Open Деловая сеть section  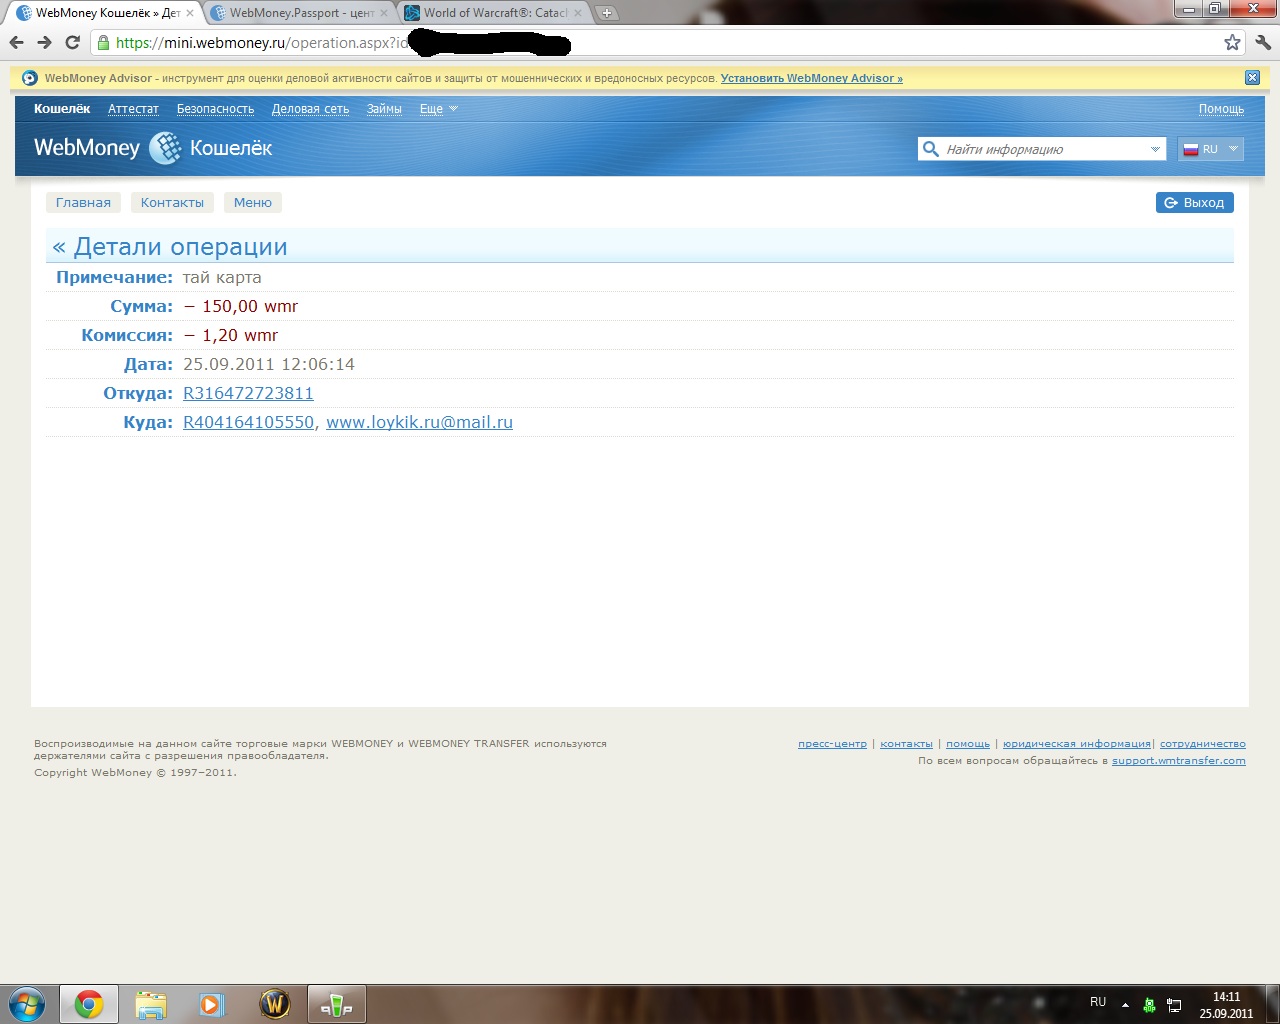311,109
